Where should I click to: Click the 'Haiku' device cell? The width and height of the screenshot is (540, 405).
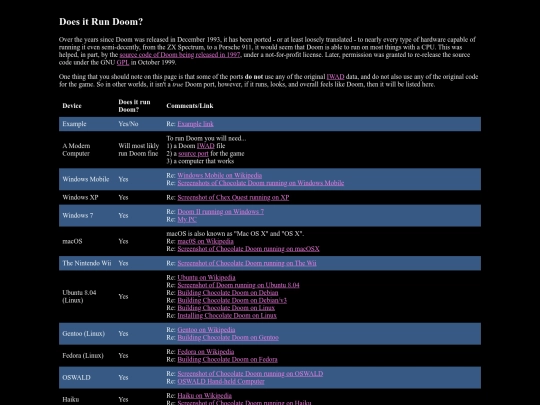[71, 399]
